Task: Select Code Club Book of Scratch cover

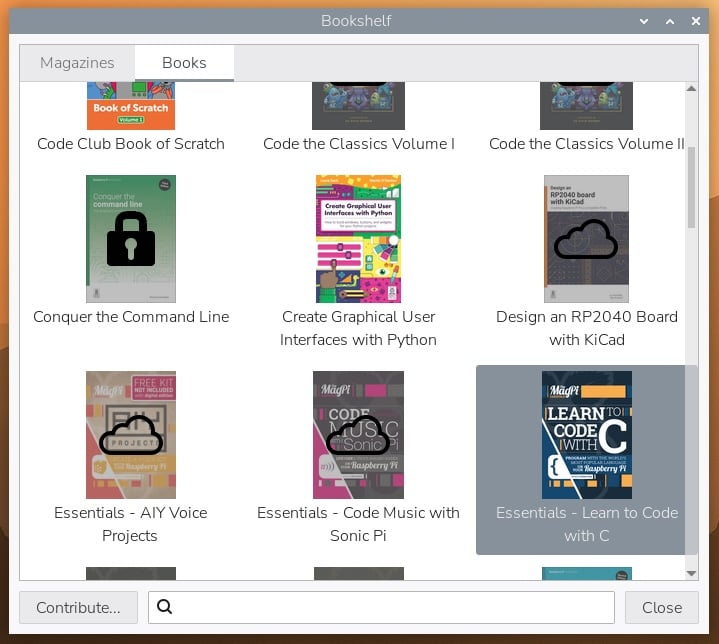Action: (130, 106)
